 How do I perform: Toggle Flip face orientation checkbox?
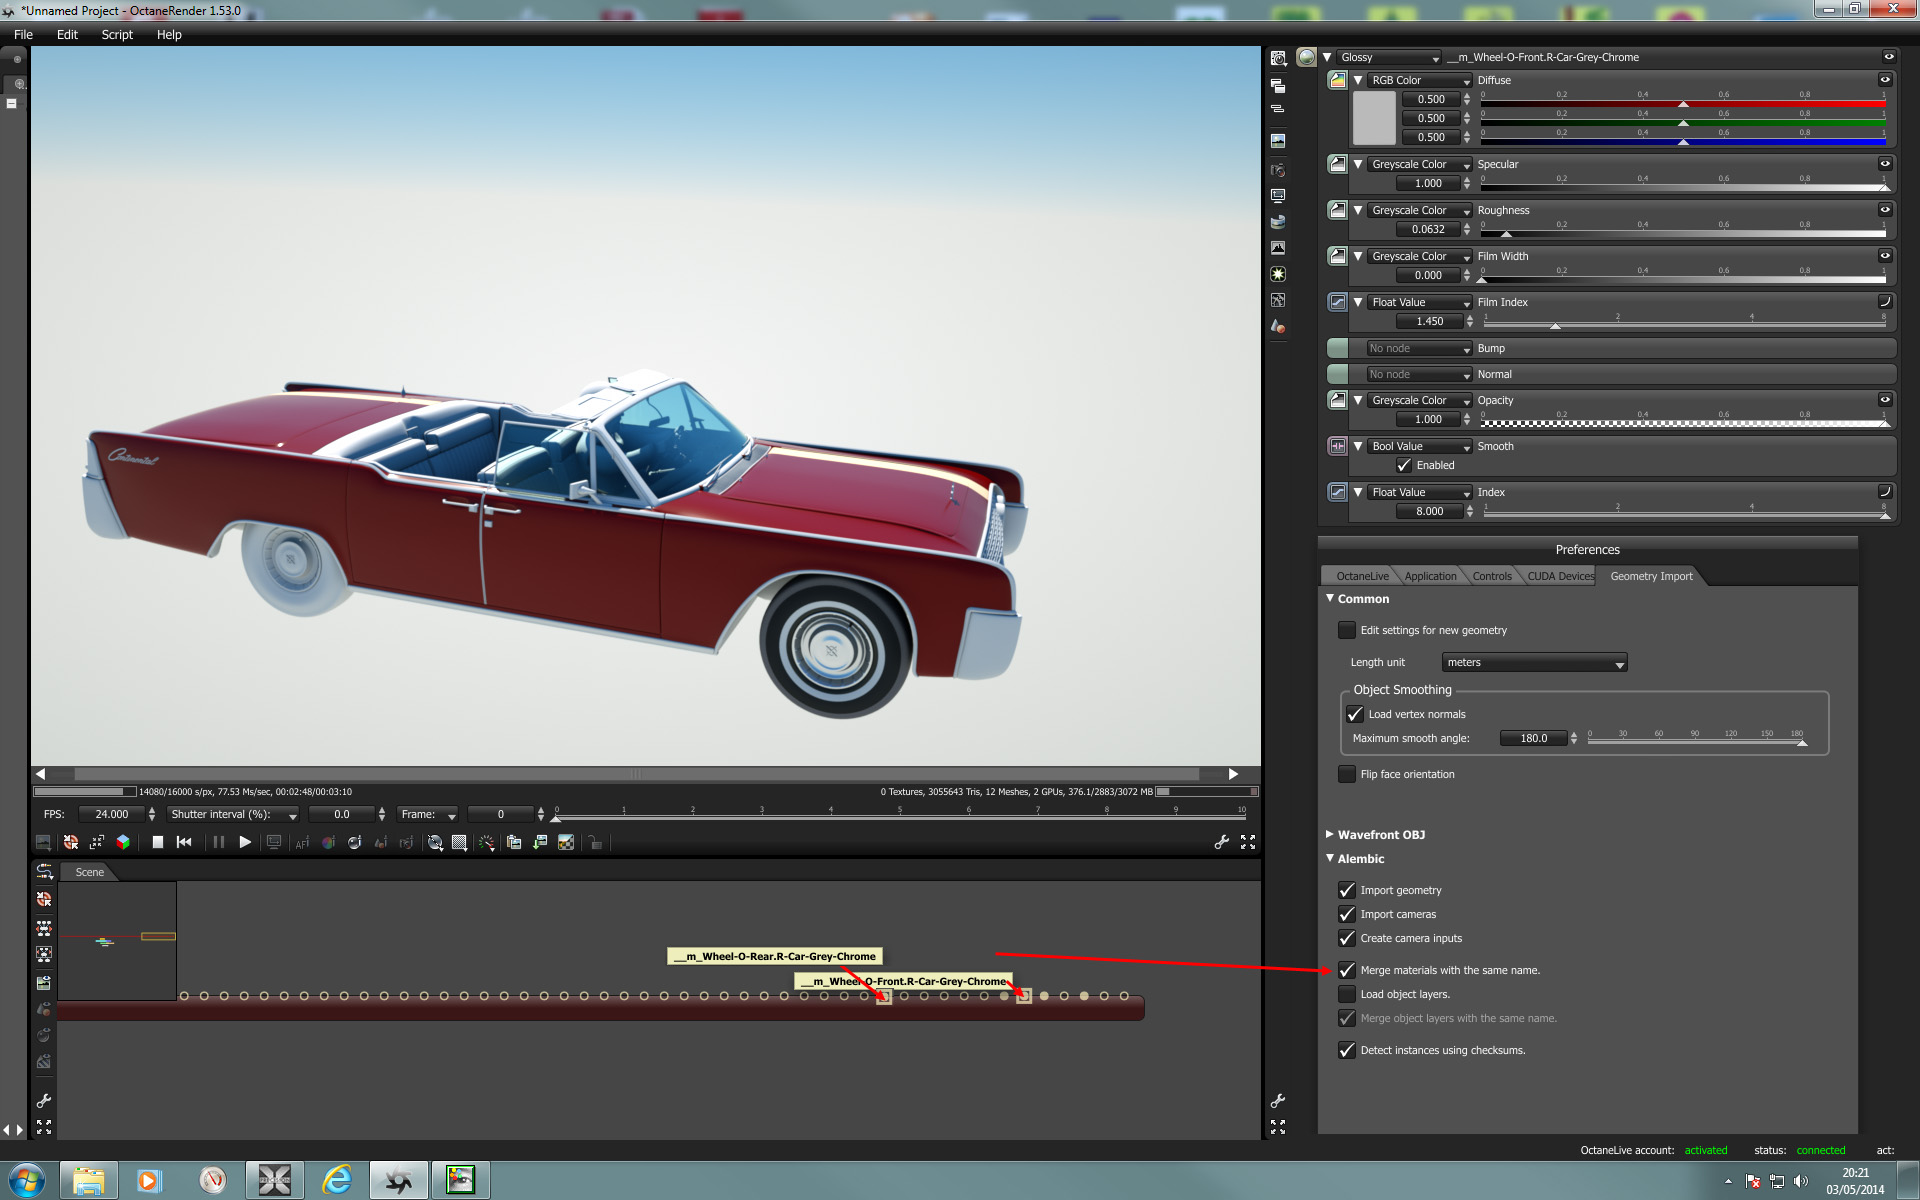[x=1347, y=774]
